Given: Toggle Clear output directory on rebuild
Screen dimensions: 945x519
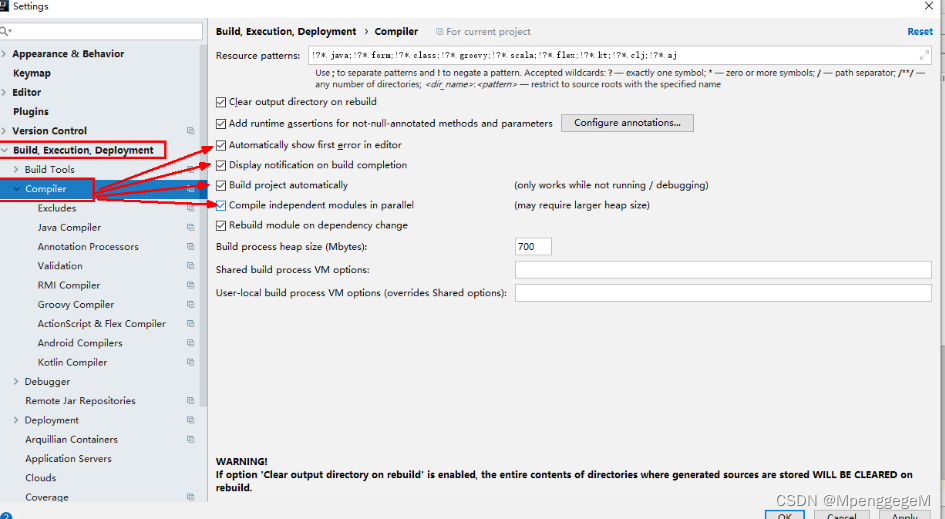Looking at the screenshot, I should [x=221, y=102].
